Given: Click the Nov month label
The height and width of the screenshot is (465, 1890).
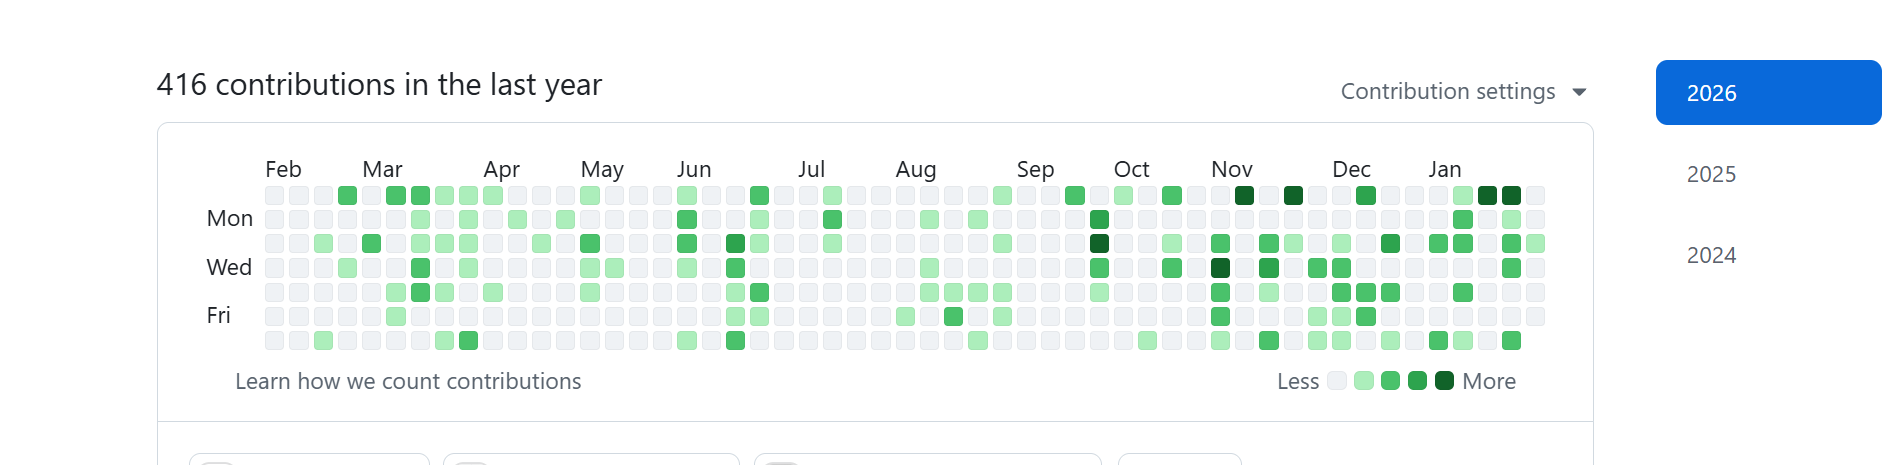Looking at the screenshot, I should click(1231, 169).
